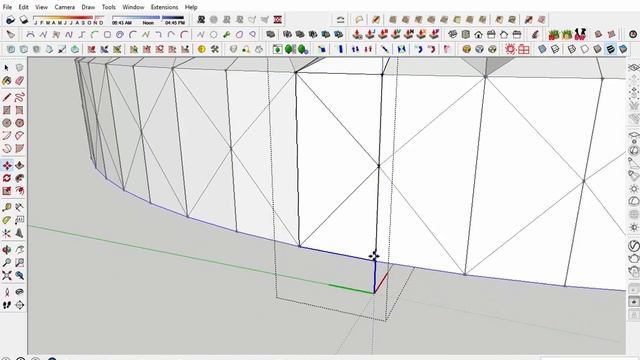Image resolution: width=640 pixels, height=360 pixels.
Task: Choose the Rotate tool
Action: pos(7,178)
